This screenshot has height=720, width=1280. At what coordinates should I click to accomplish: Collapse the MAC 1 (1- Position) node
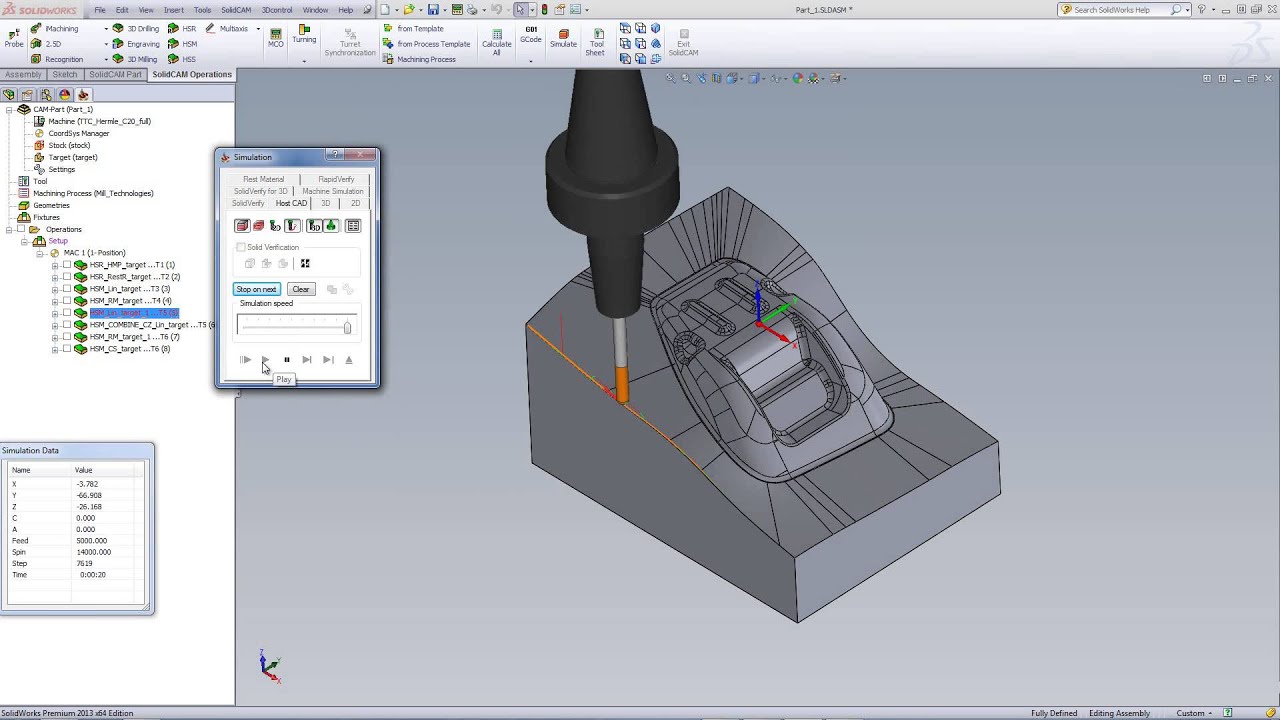point(41,253)
